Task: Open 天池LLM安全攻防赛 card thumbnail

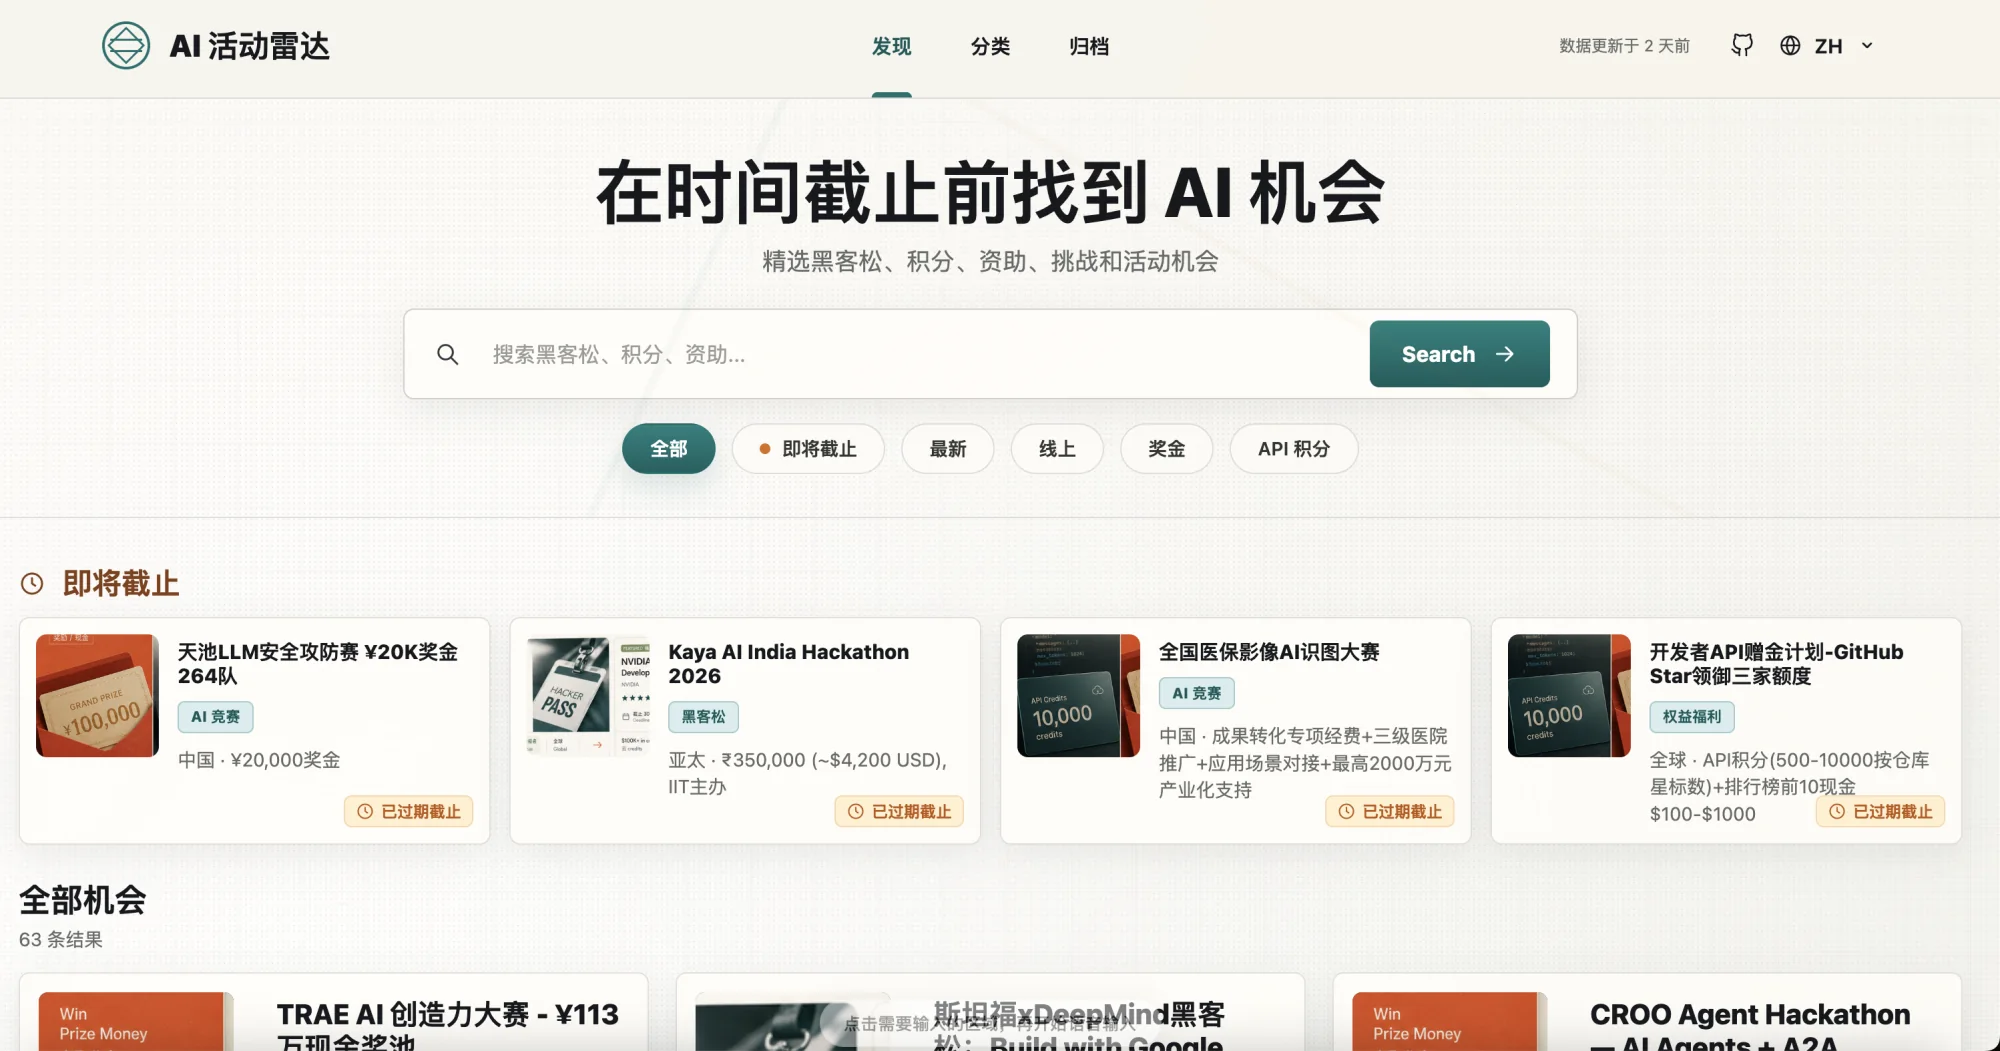Action: (x=97, y=695)
